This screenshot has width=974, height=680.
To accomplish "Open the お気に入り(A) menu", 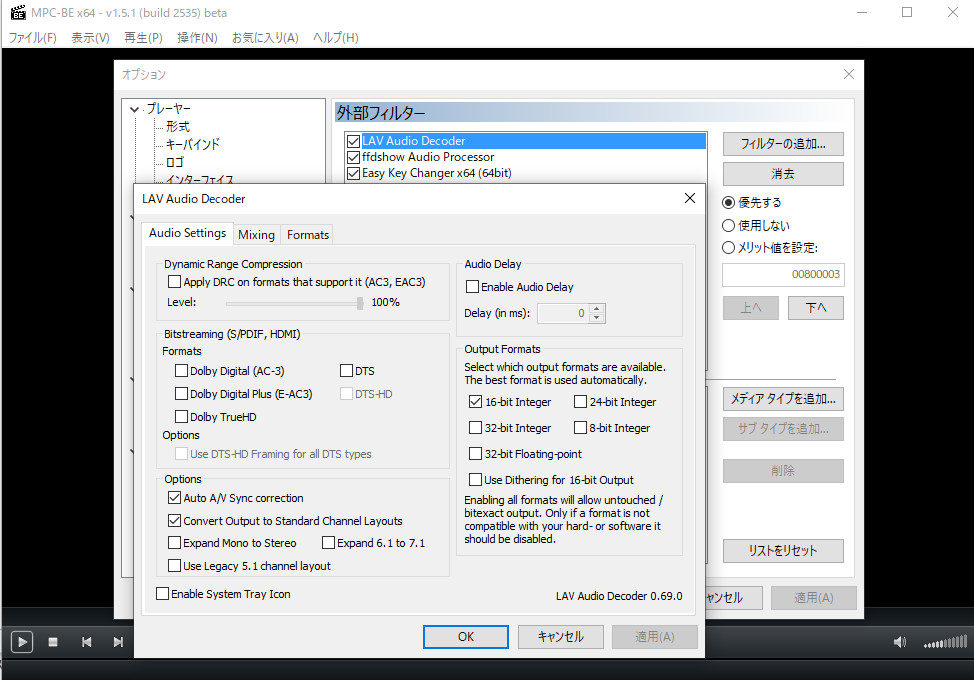I will click(265, 38).
